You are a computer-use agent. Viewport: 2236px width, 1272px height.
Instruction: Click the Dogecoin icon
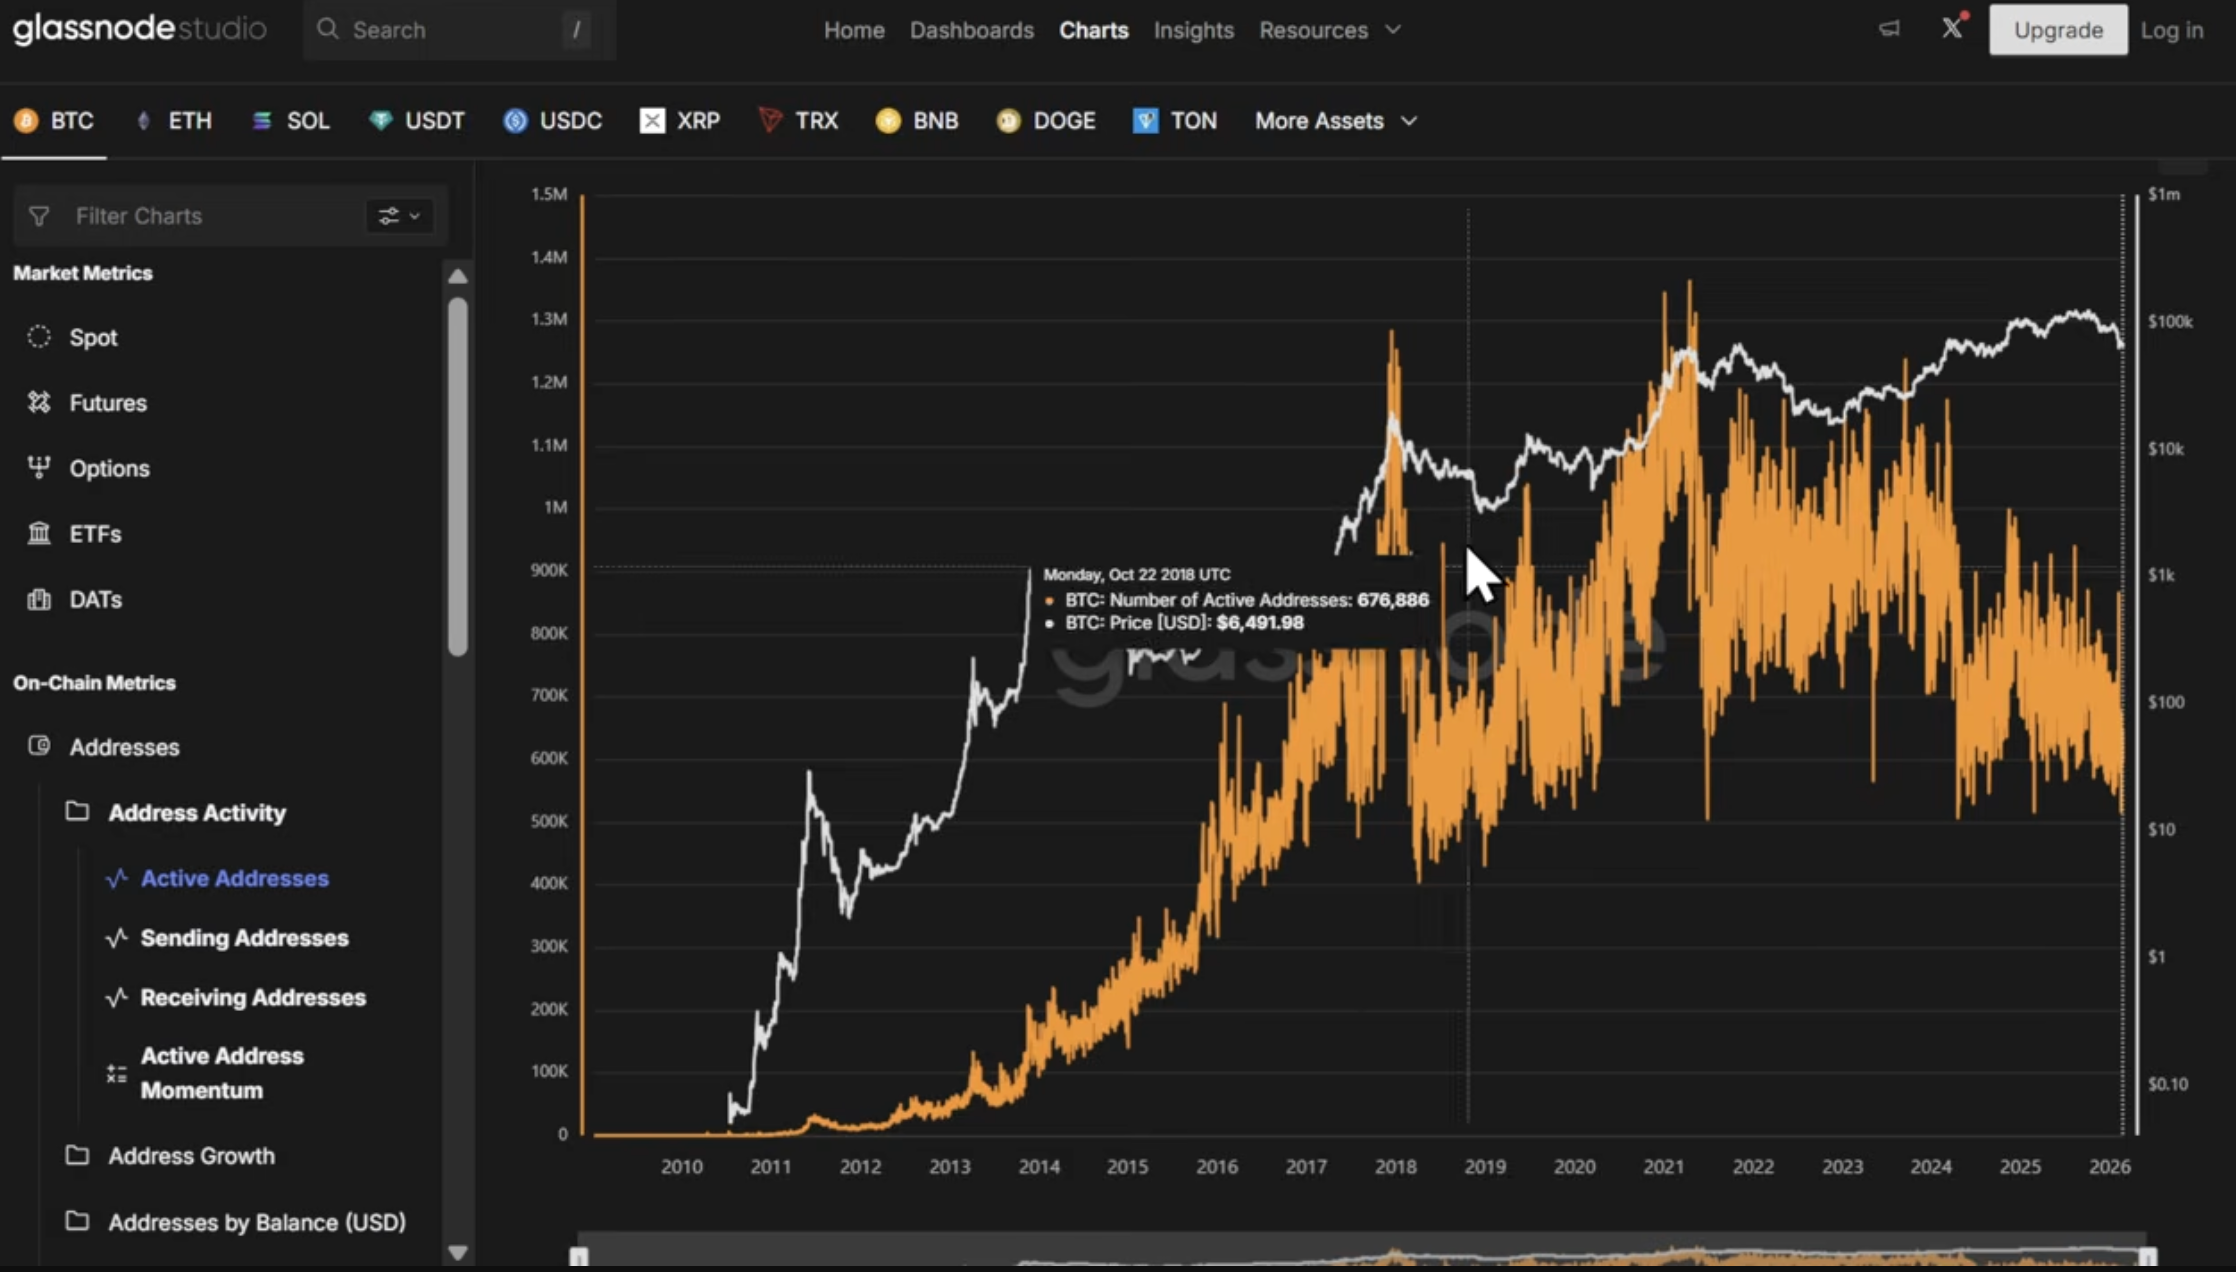point(1008,121)
